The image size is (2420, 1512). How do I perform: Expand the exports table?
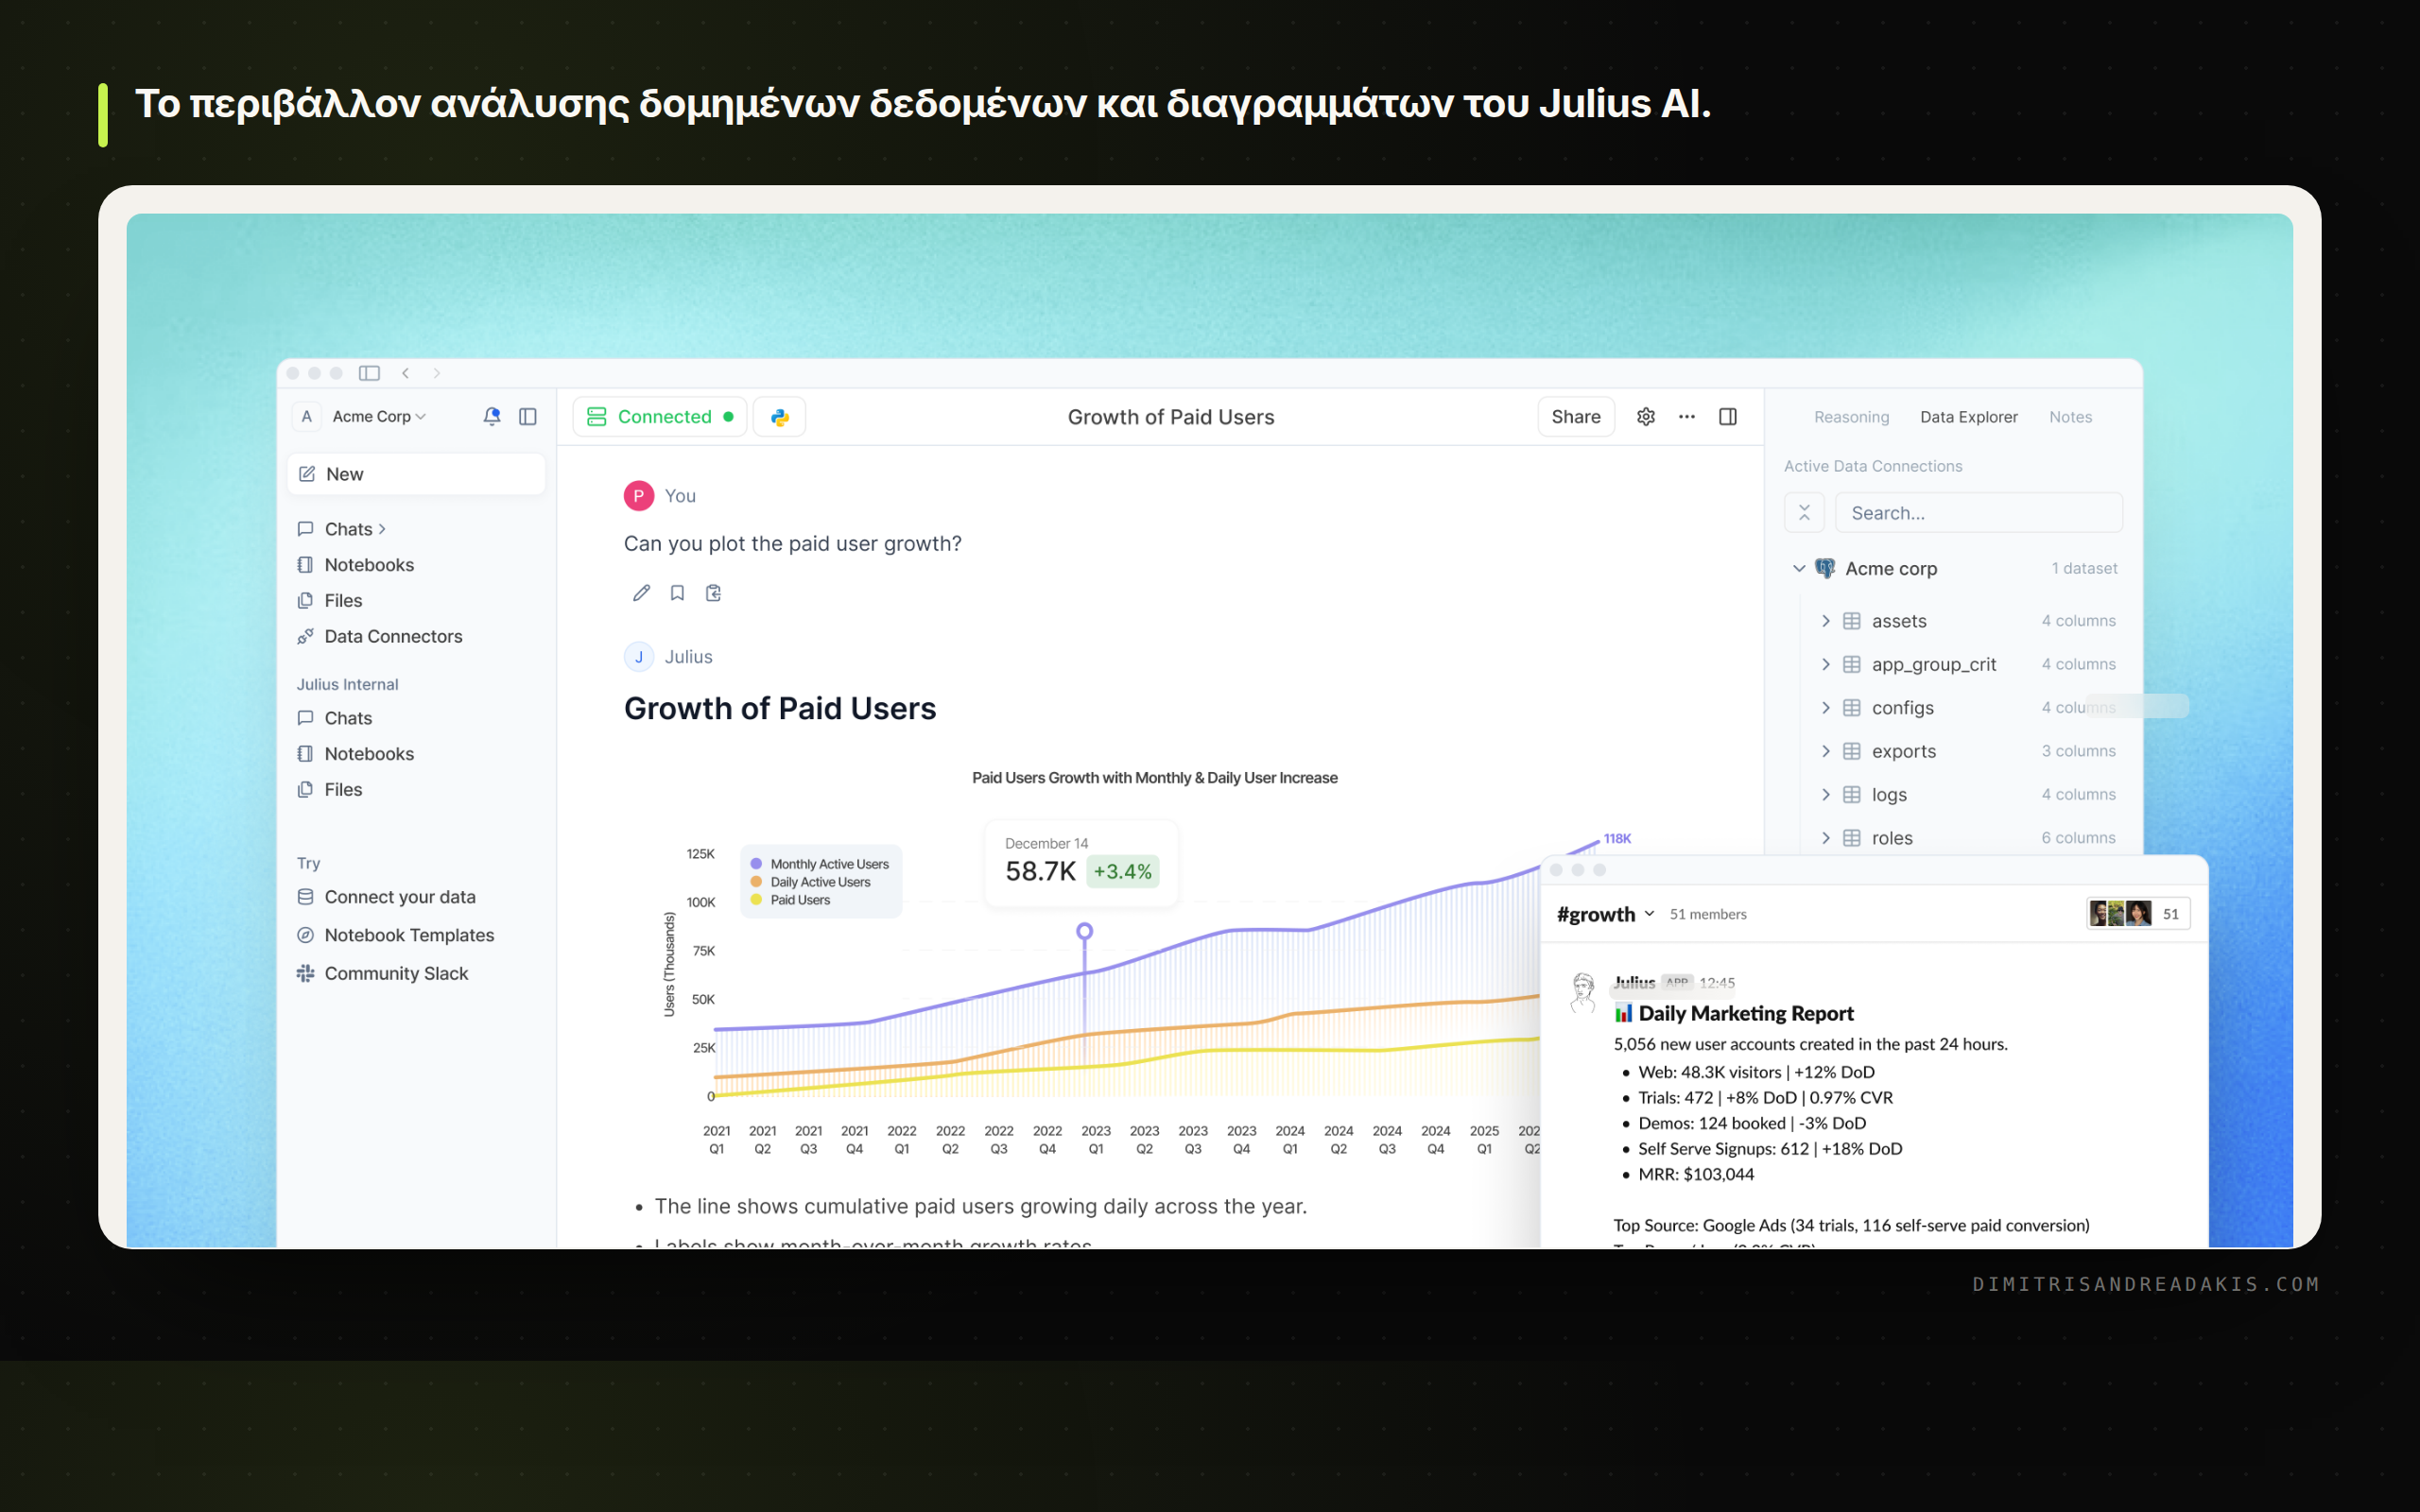coord(1825,751)
